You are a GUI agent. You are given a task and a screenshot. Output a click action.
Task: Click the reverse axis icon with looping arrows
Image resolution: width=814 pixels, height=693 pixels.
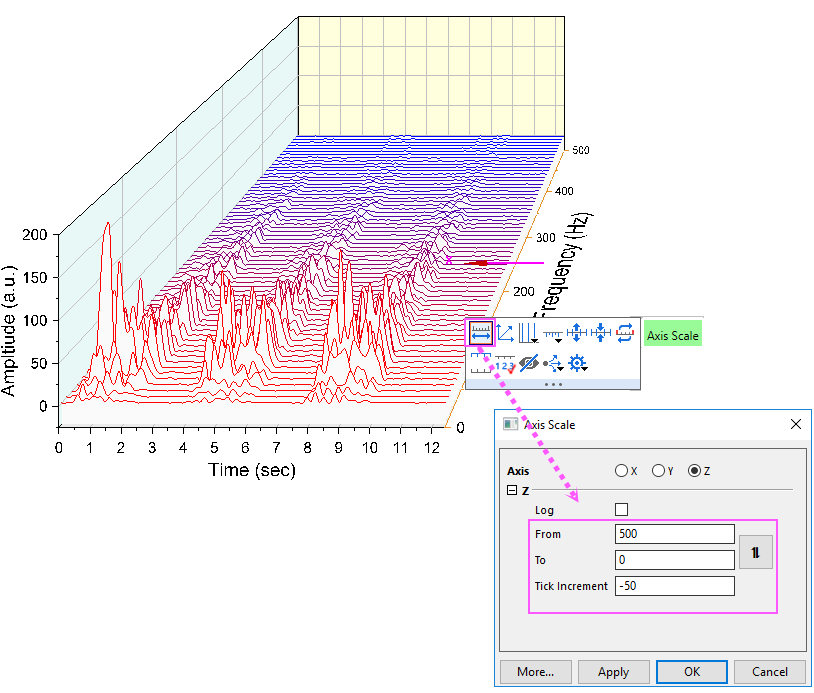[x=625, y=333]
